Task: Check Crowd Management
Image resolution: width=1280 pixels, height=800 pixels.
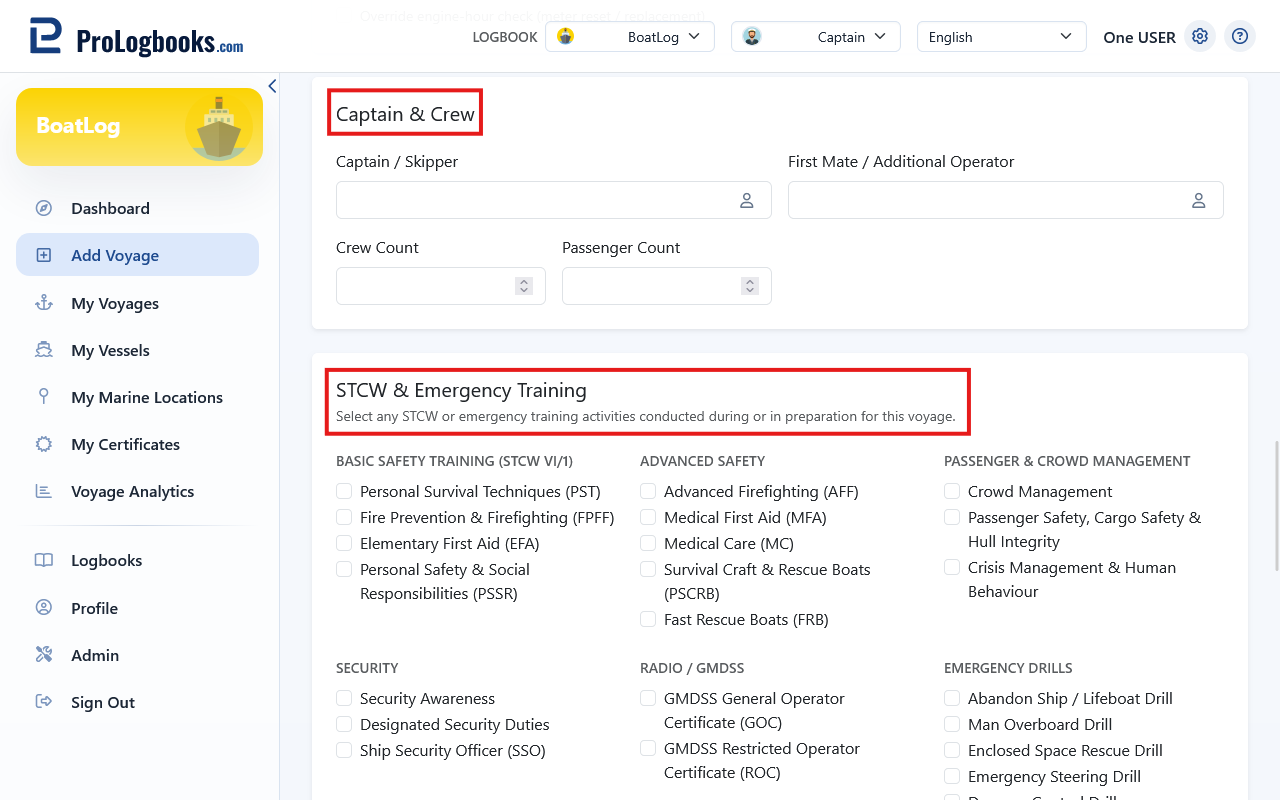Action: click(952, 491)
